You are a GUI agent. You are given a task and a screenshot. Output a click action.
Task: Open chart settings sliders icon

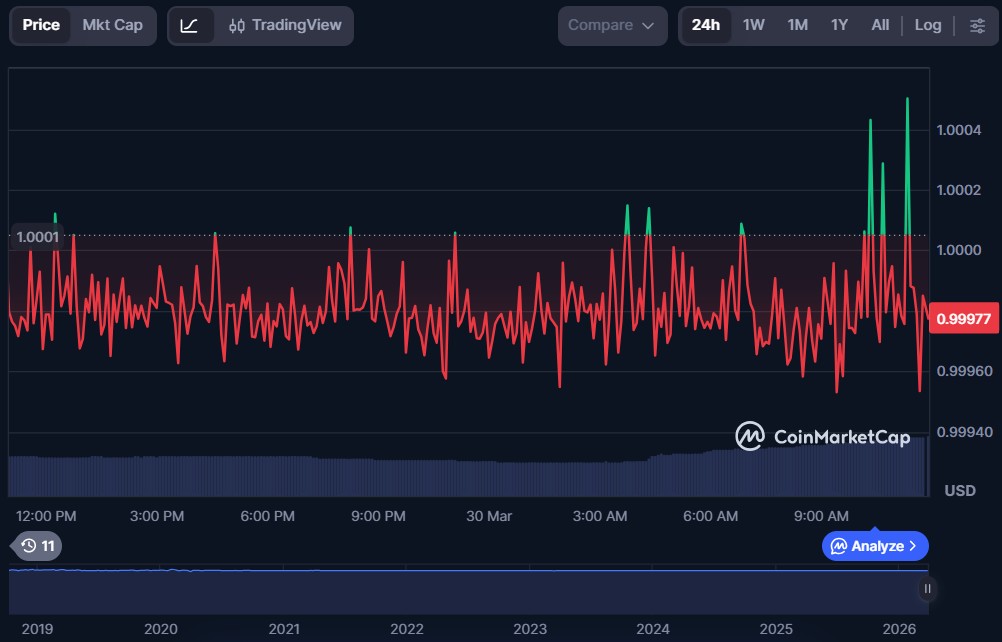(x=977, y=25)
